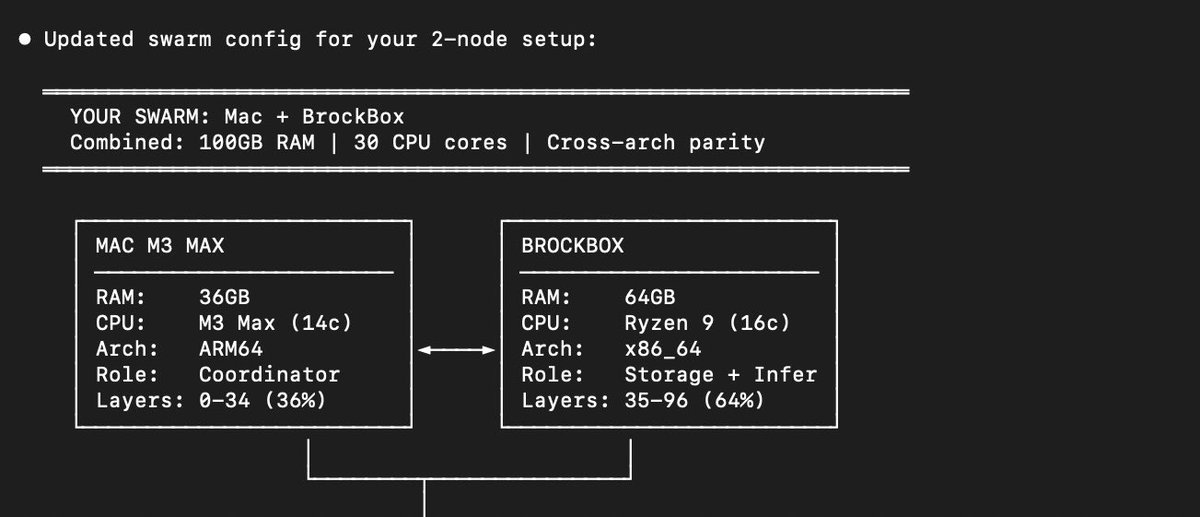Click the 'Coordinator' role value

click(269, 375)
